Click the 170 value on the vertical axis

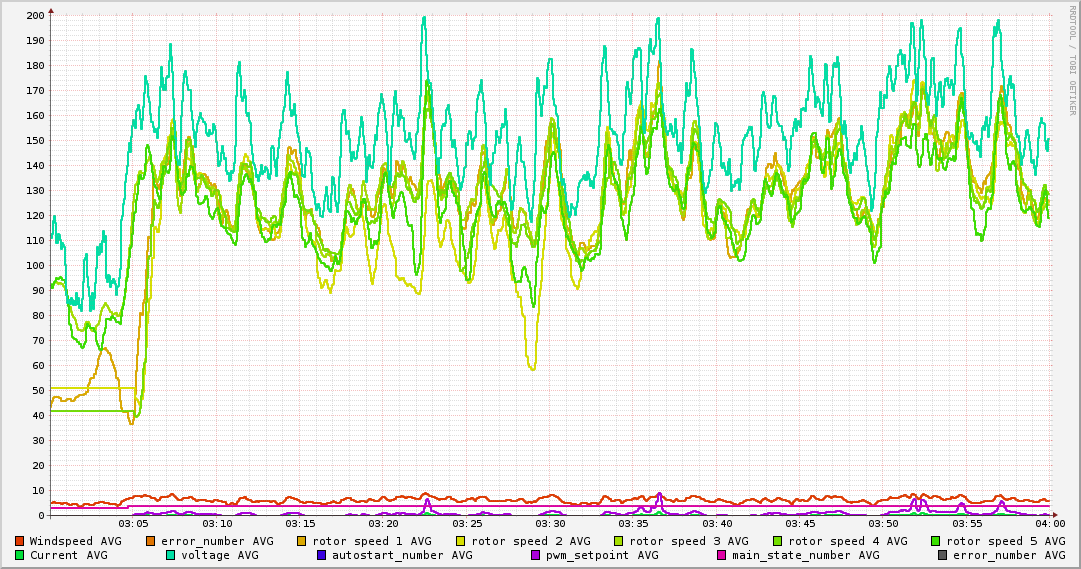pos(34,90)
